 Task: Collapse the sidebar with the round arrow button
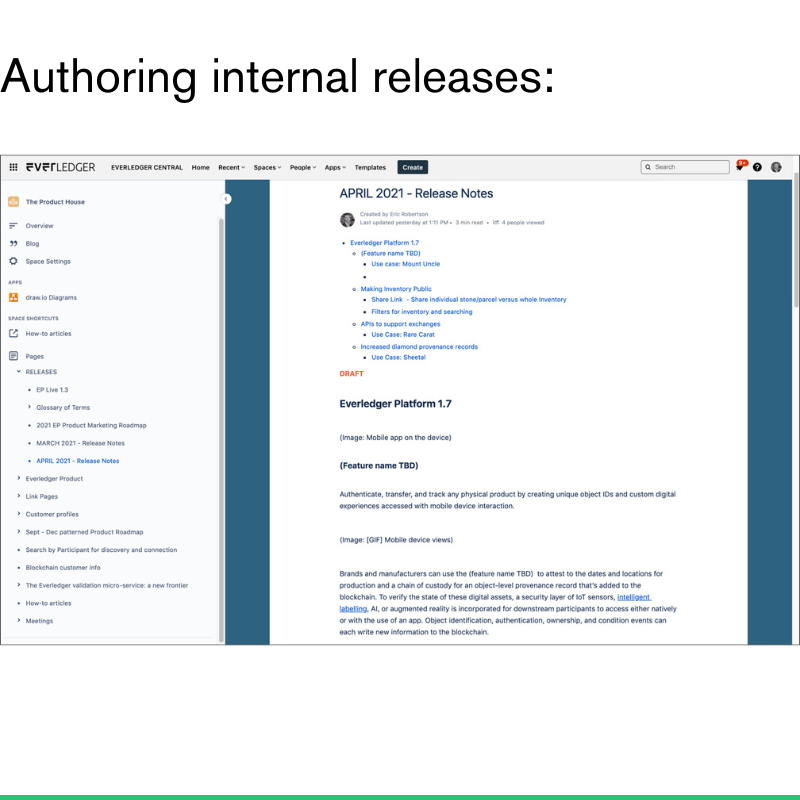click(226, 199)
